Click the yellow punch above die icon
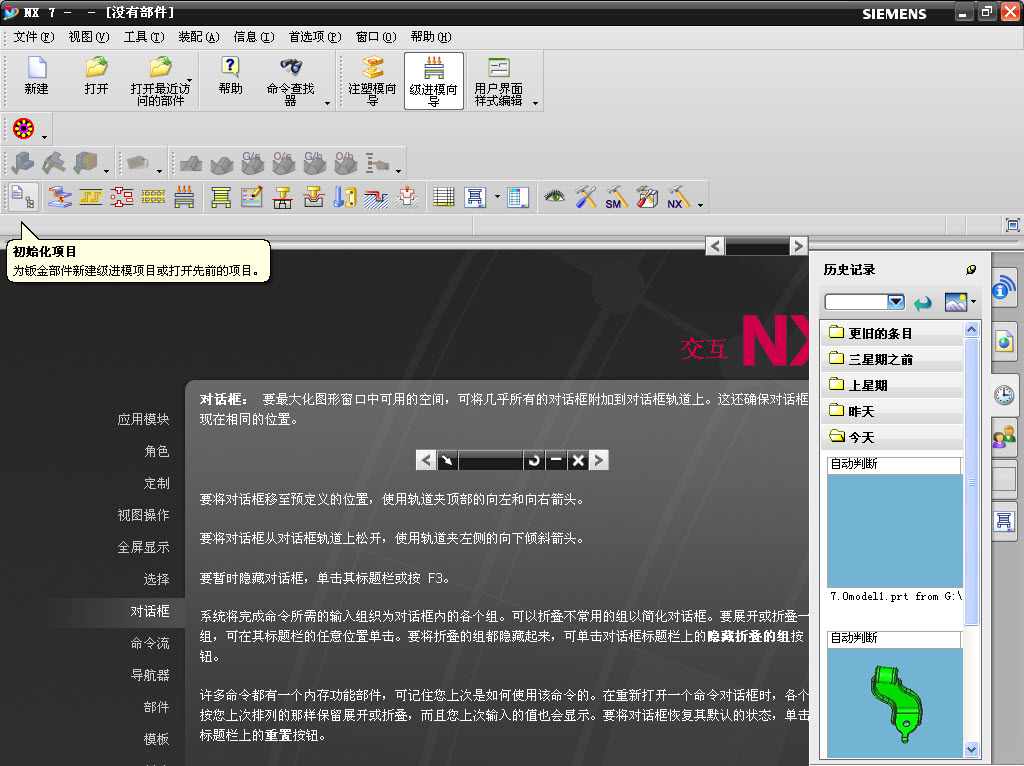The width and height of the screenshot is (1024, 766). tap(282, 197)
